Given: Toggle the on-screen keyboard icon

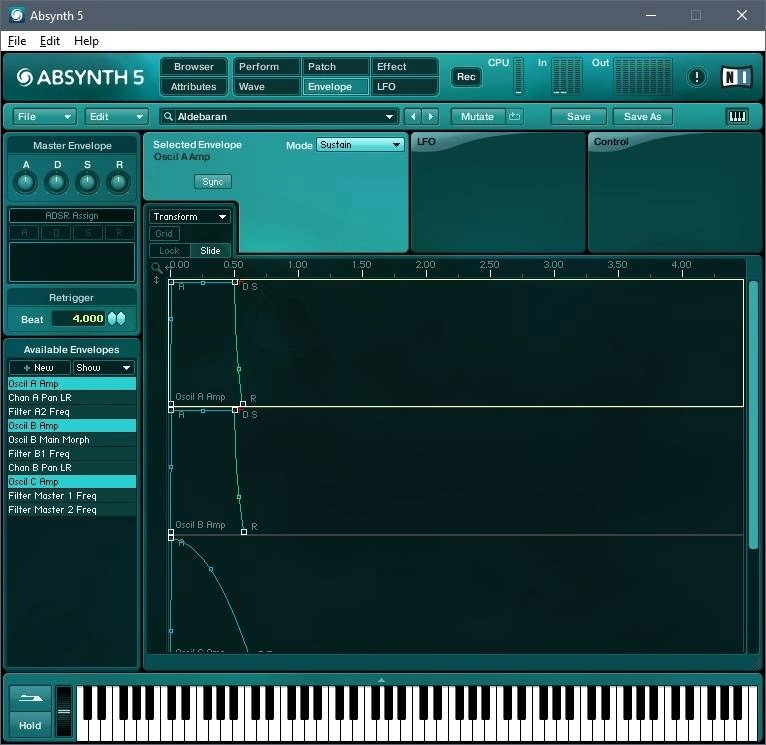Looking at the screenshot, I should point(737,116).
